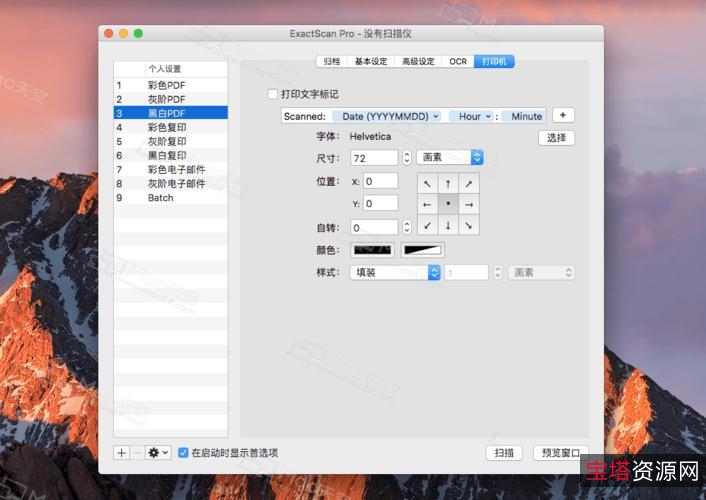Viewport: 706px width, 500px height.
Task: Zoom the ExactScan Pro window with green button
Action: tap(138, 33)
